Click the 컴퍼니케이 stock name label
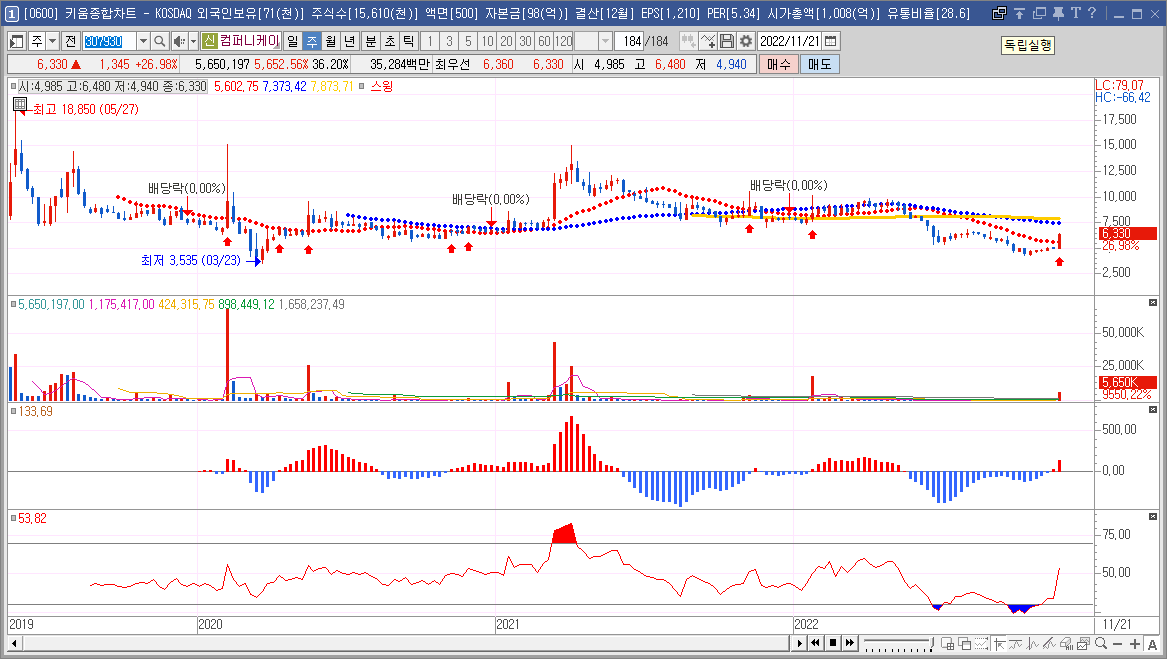This screenshot has height=659, width=1167. (249, 42)
